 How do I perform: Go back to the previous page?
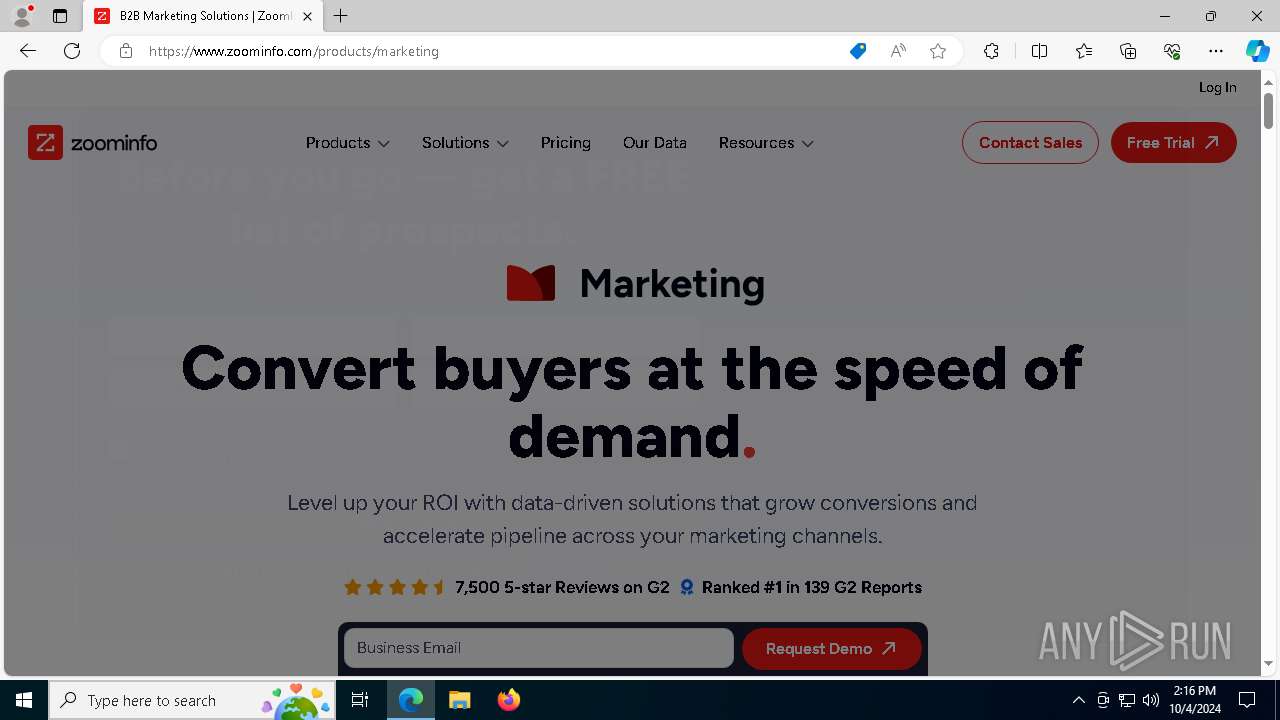(28, 51)
